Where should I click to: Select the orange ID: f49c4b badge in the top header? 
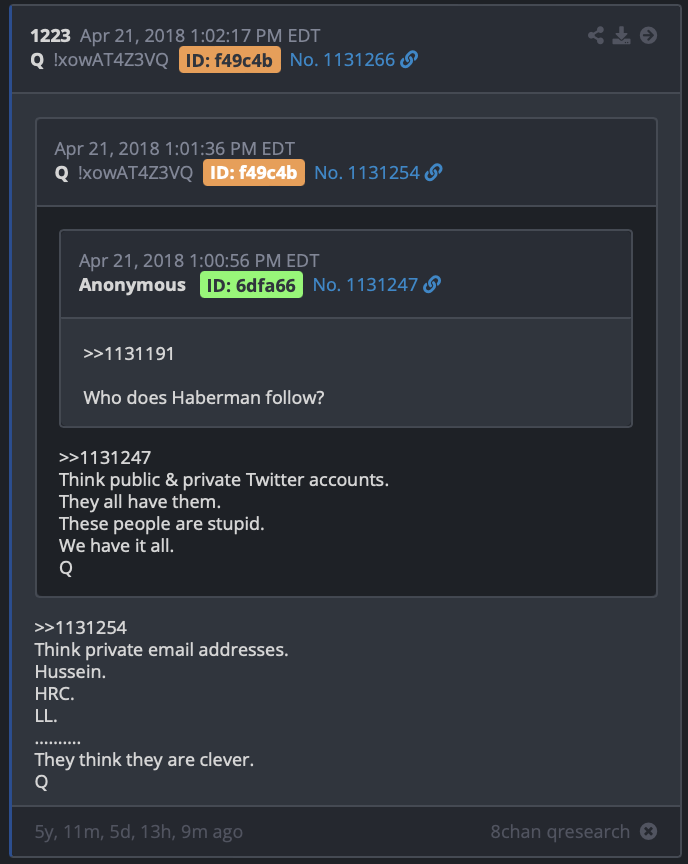230,60
